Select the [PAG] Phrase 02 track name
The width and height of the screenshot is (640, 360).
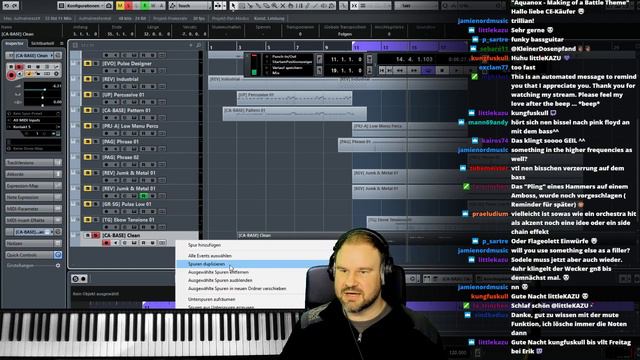click(120, 157)
